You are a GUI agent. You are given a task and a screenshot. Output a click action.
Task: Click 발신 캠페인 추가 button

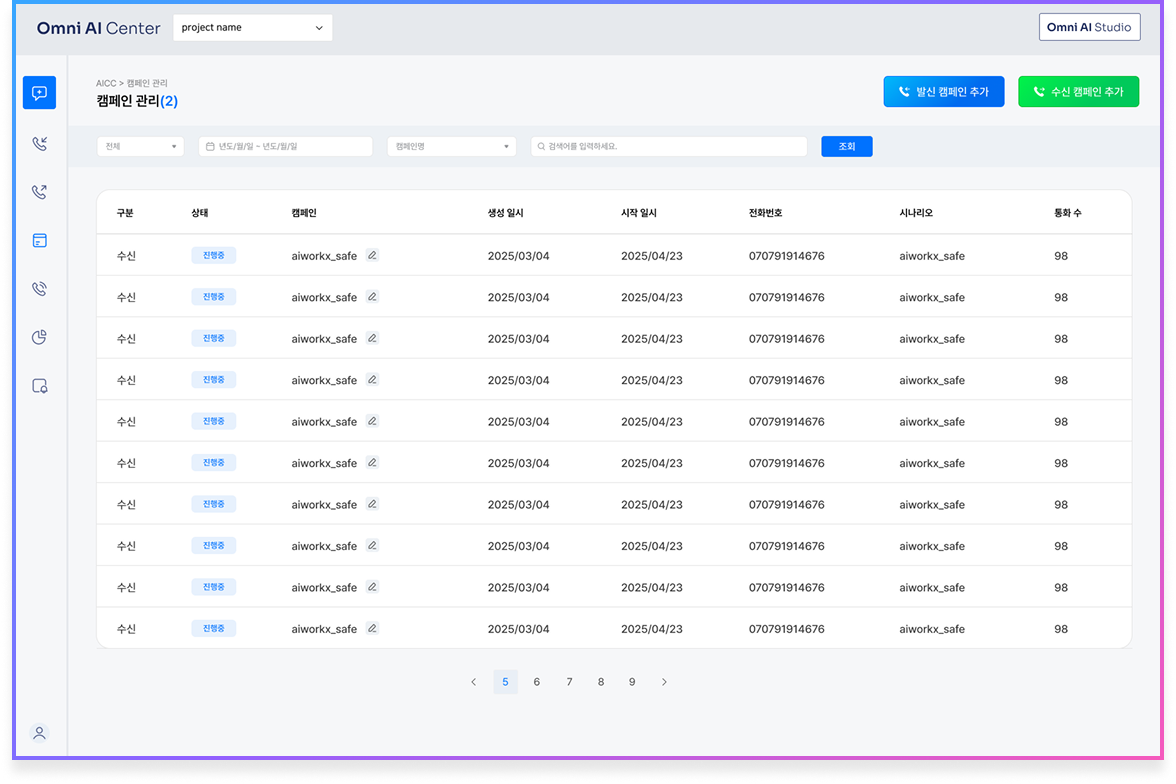(944, 92)
